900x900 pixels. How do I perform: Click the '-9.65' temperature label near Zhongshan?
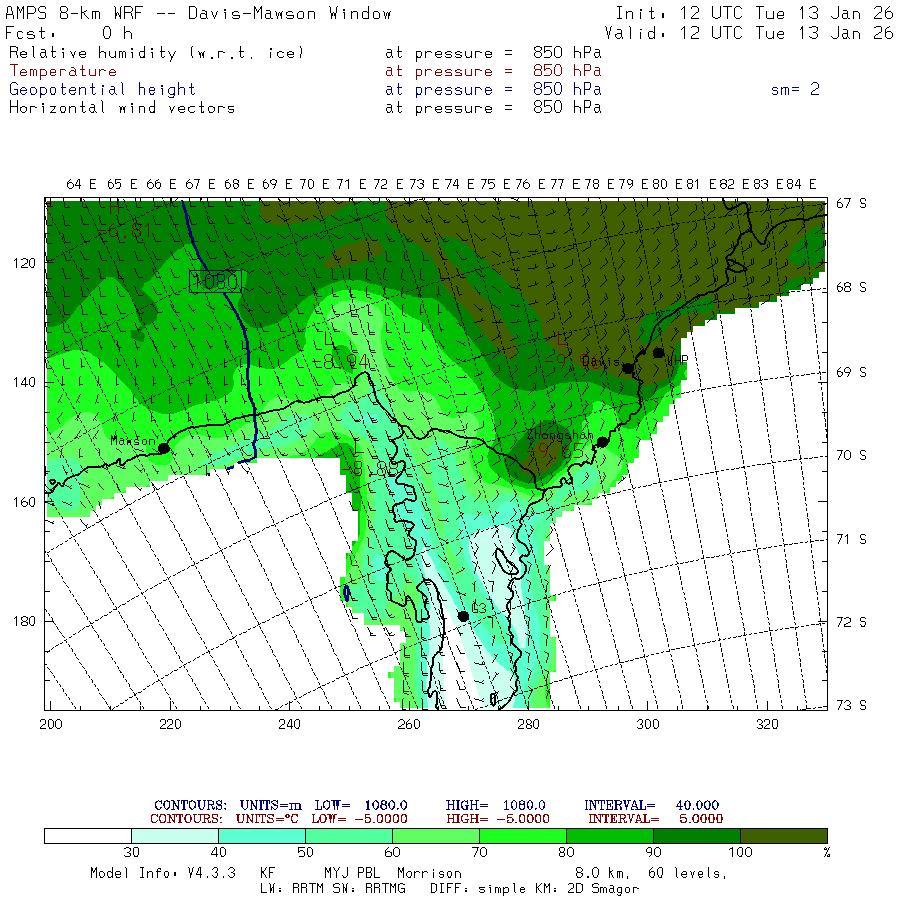pos(556,451)
